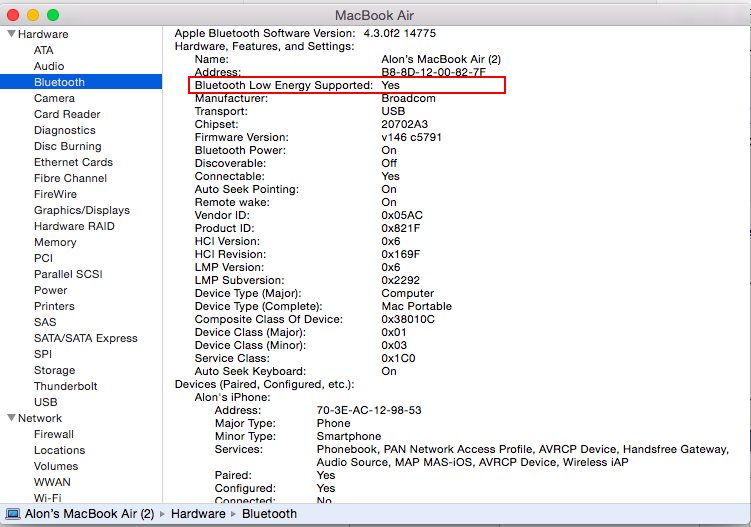Click the Bluetooth Low Energy Supported row
This screenshot has height=527, width=751.
(x=347, y=85)
